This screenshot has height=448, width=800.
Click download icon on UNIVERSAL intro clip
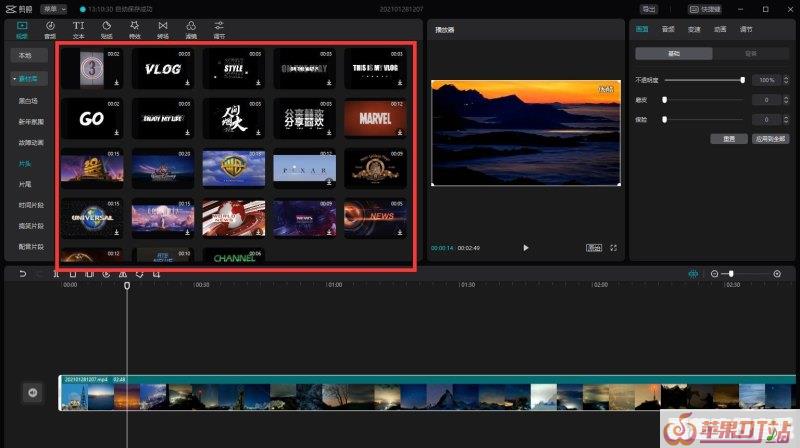[116, 232]
